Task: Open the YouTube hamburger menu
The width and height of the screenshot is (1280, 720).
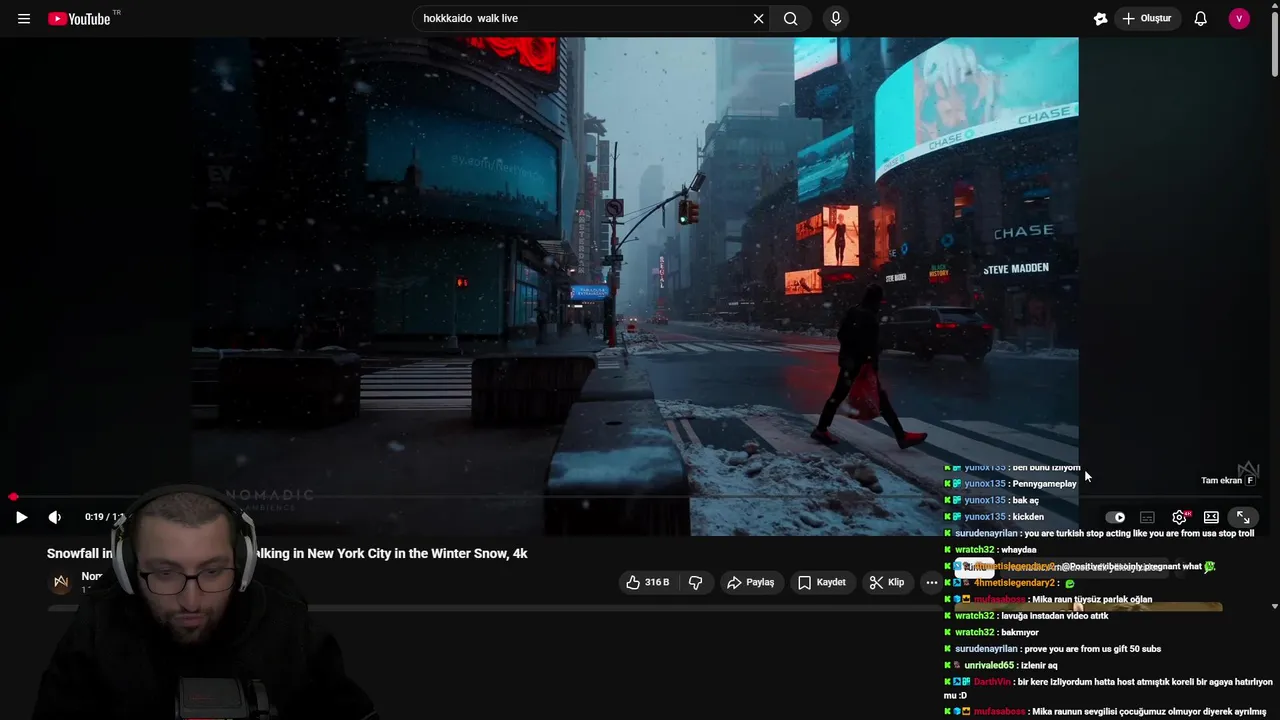Action: pyautogui.click(x=24, y=19)
